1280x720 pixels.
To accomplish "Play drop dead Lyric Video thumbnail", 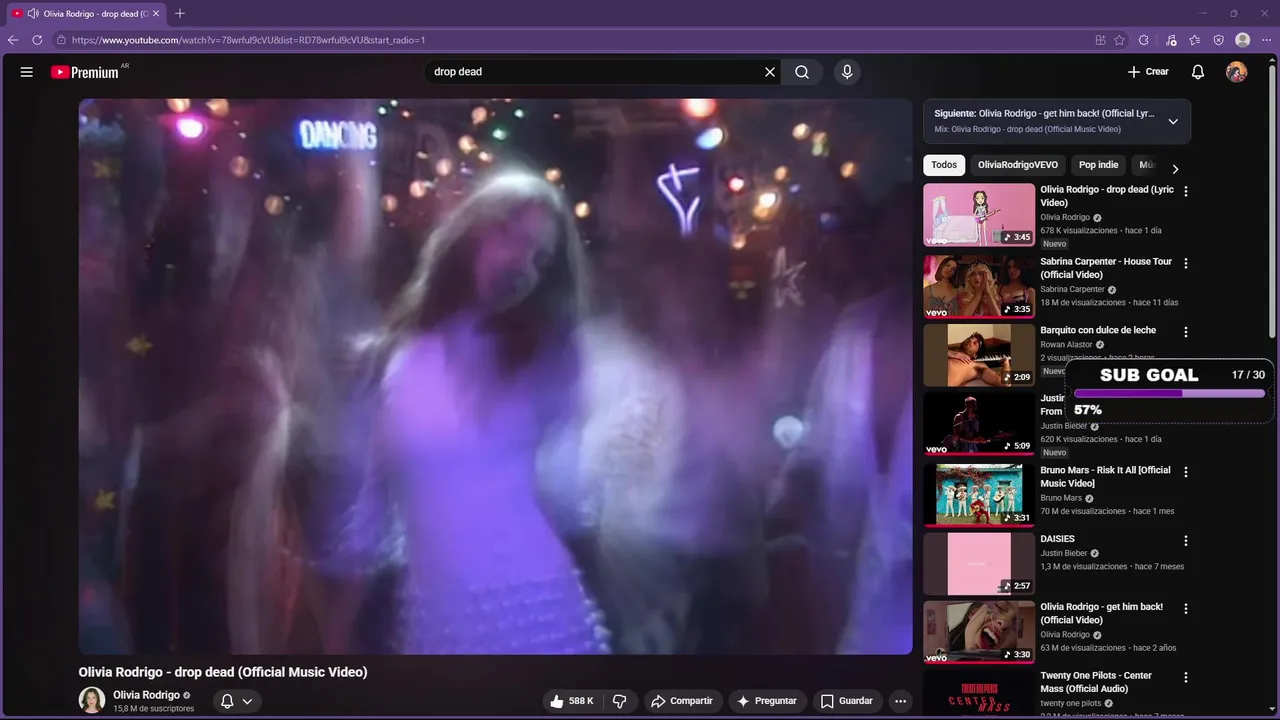I will (979, 215).
